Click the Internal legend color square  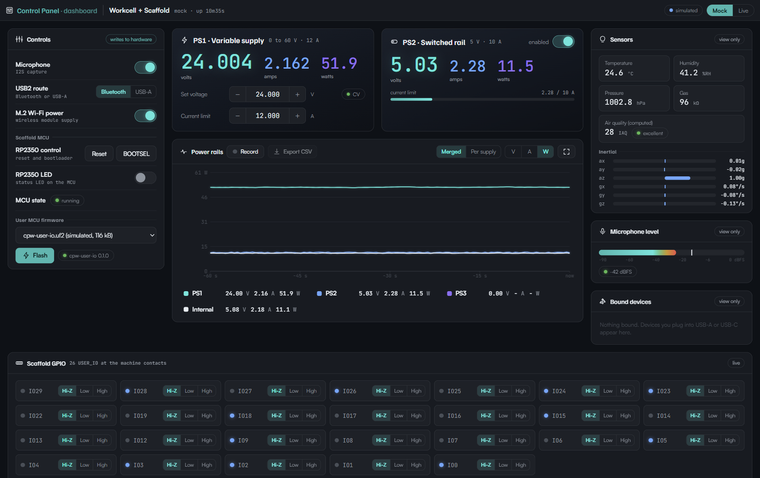(186, 309)
